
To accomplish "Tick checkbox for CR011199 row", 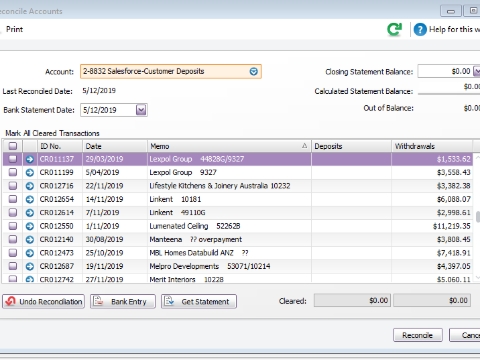I will [x=13, y=172].
